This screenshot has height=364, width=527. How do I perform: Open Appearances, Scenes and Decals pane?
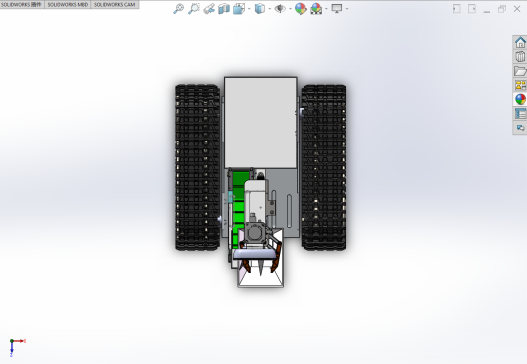click(x=520, y=99)
